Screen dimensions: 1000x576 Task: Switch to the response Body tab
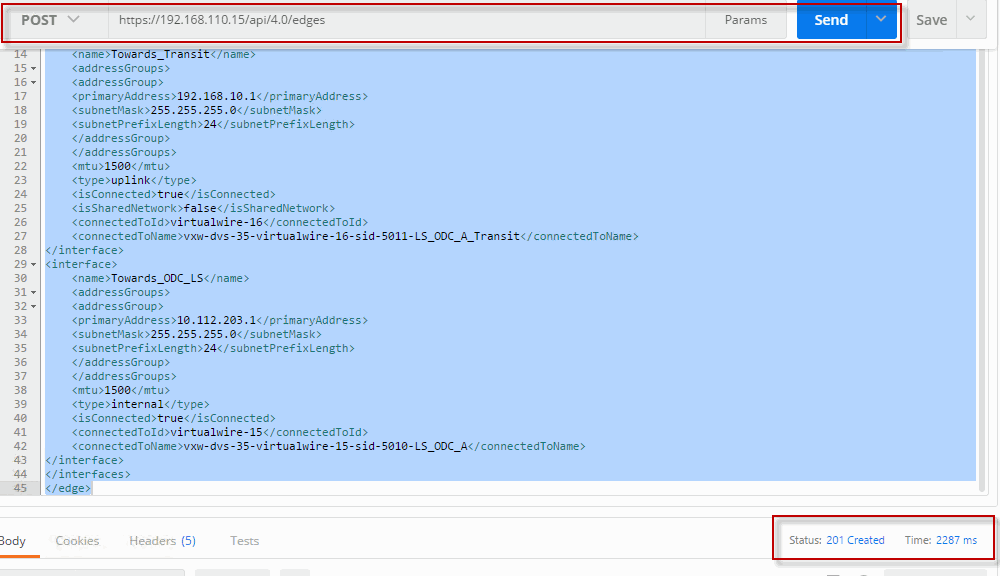[x=13, y=541]
